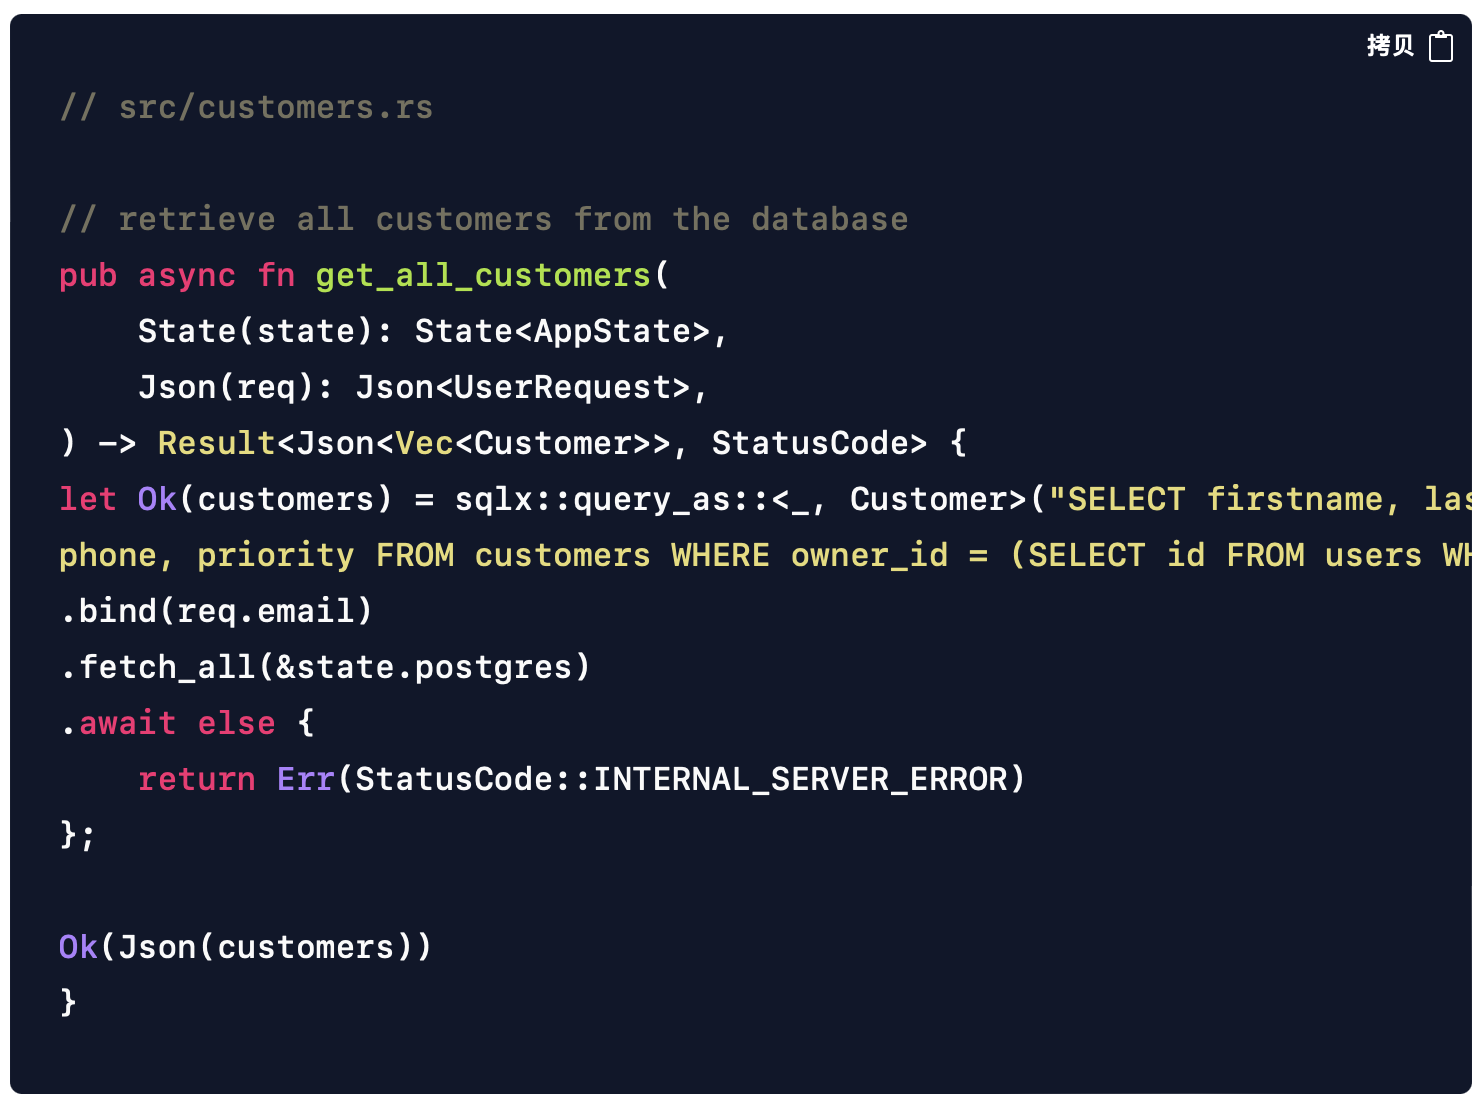Click the .fetch_all(&state.postgres) line

[325, 667]
